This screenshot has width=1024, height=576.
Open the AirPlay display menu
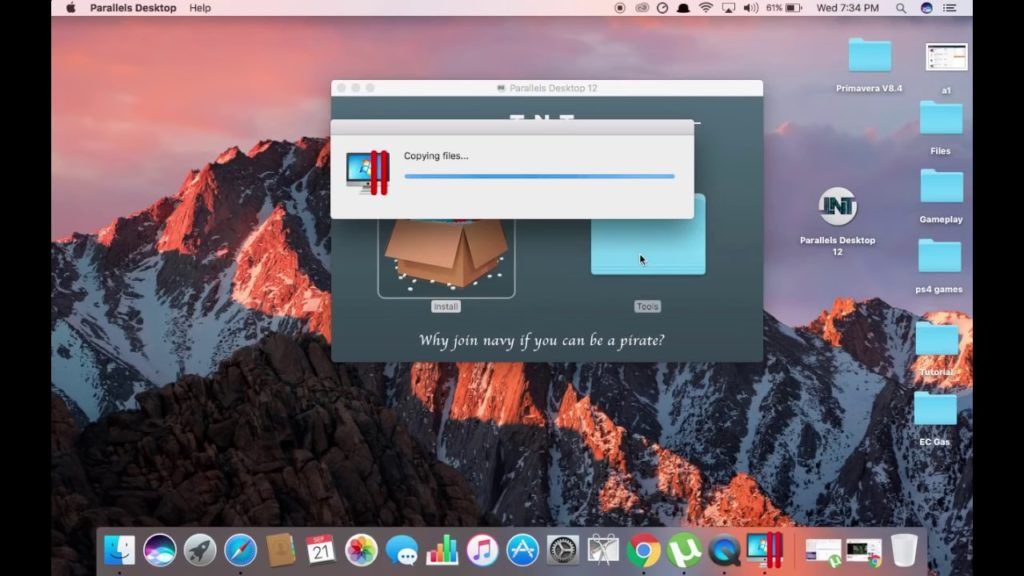point(728,8)
